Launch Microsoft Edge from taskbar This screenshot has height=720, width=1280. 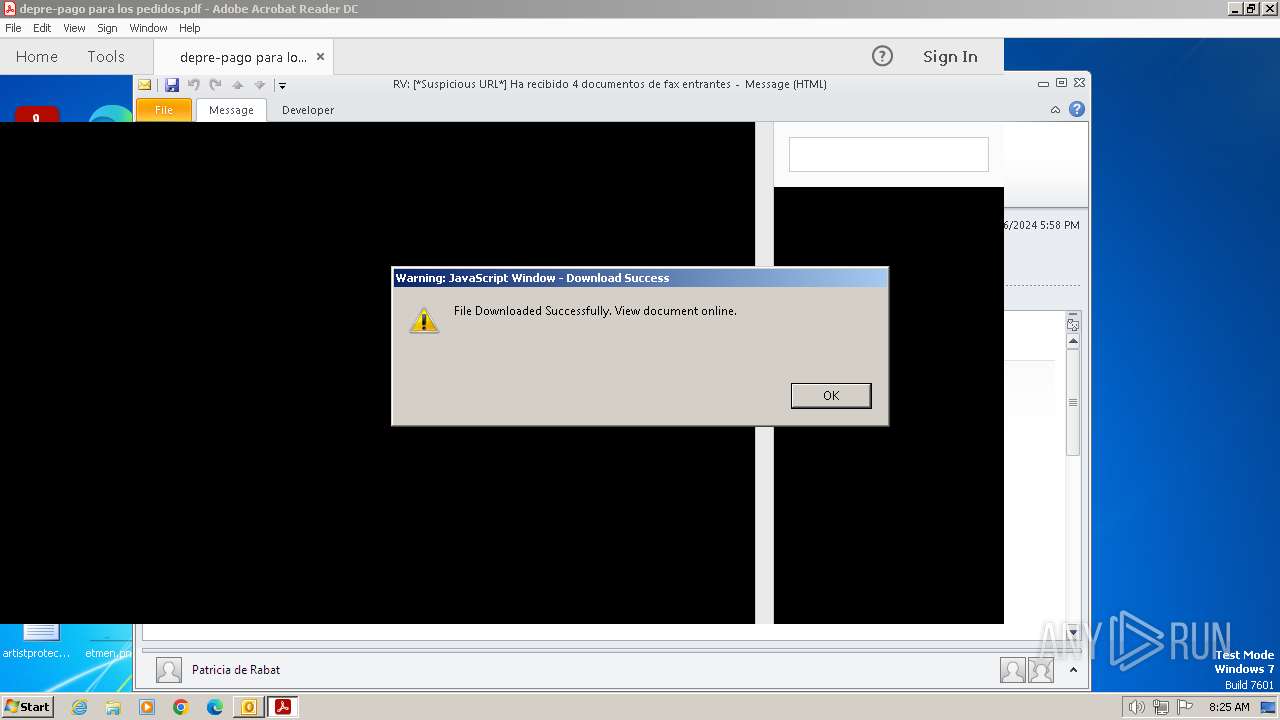(215, 707)
